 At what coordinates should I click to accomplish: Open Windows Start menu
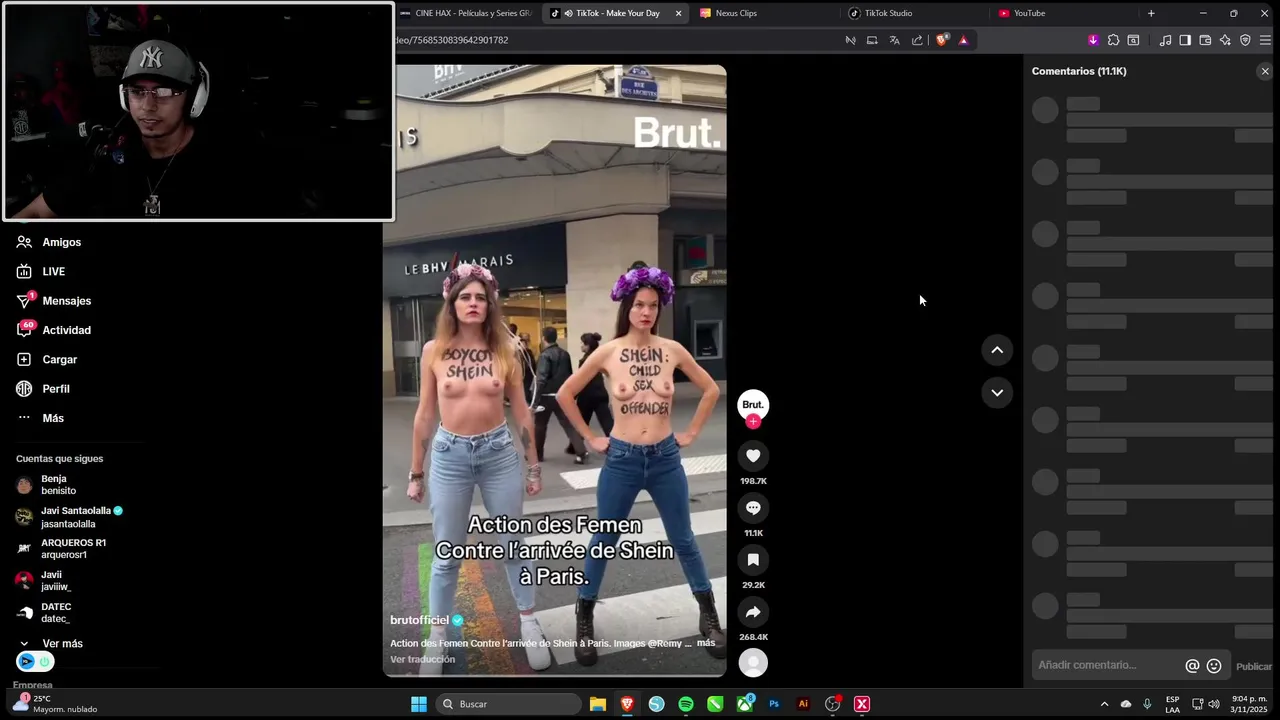point(419,704)
